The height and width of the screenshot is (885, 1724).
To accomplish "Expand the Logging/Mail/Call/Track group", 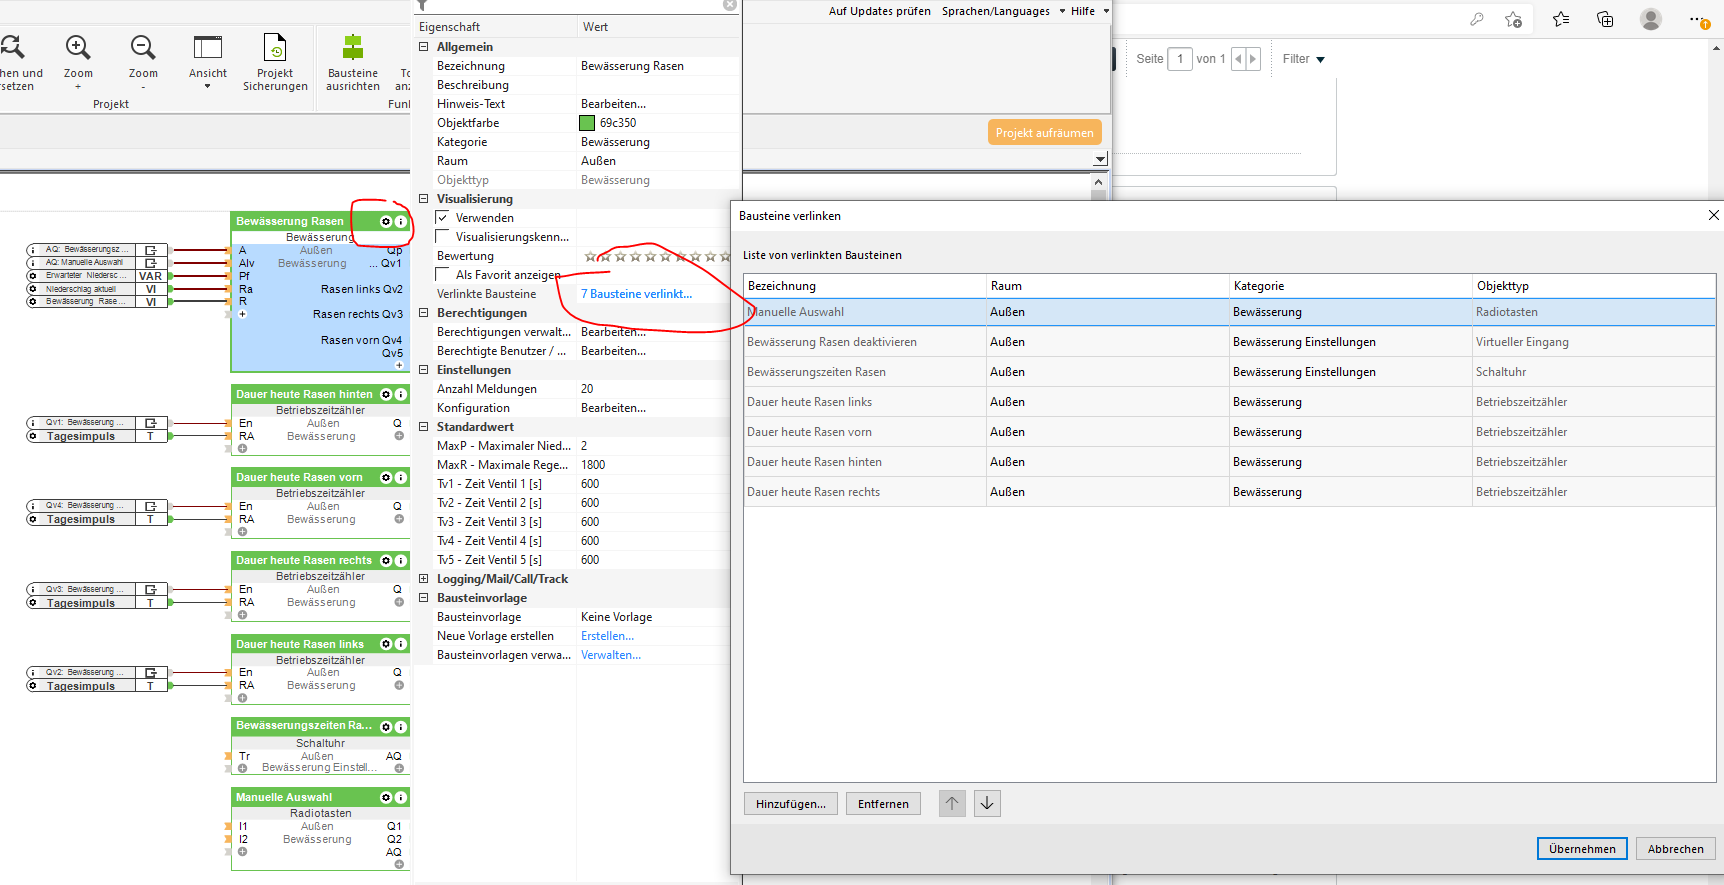I will coord(423,579).
